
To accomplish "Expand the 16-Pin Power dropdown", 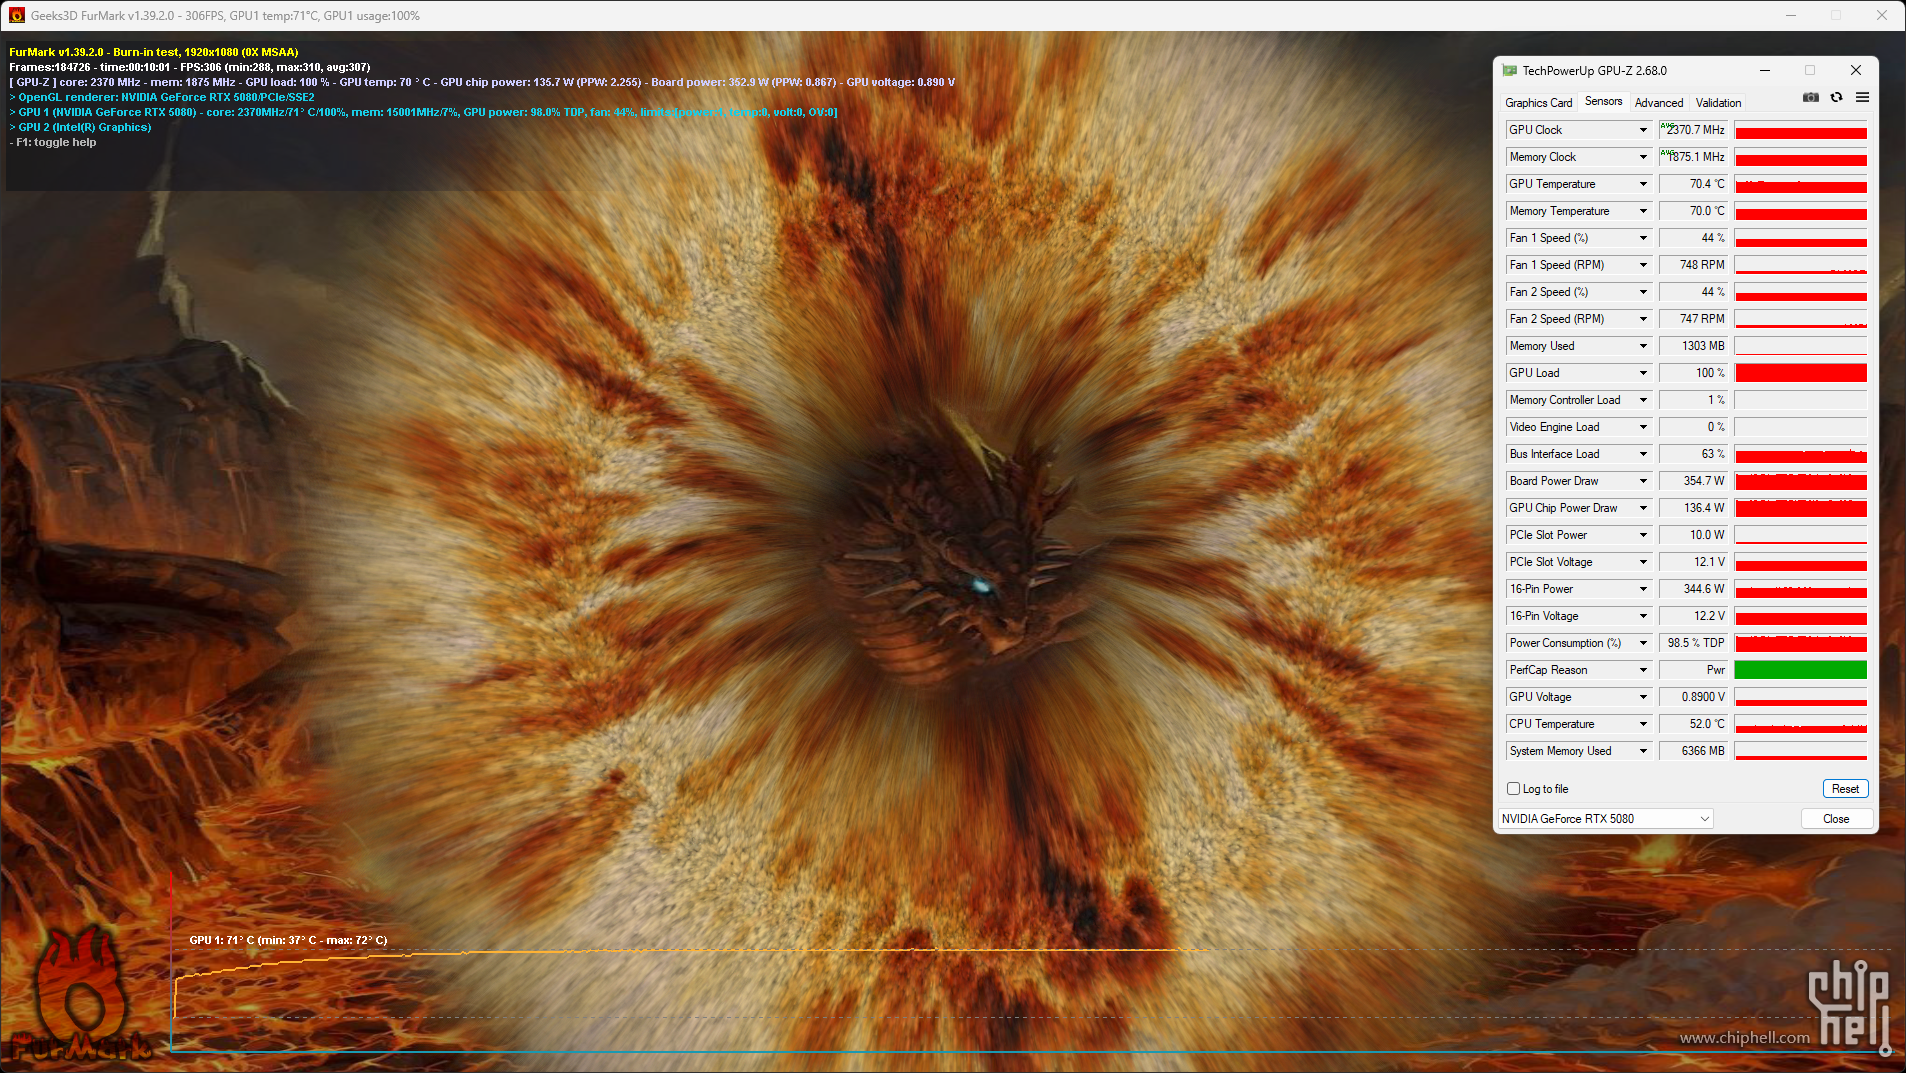I will (x=1643, y=589).
